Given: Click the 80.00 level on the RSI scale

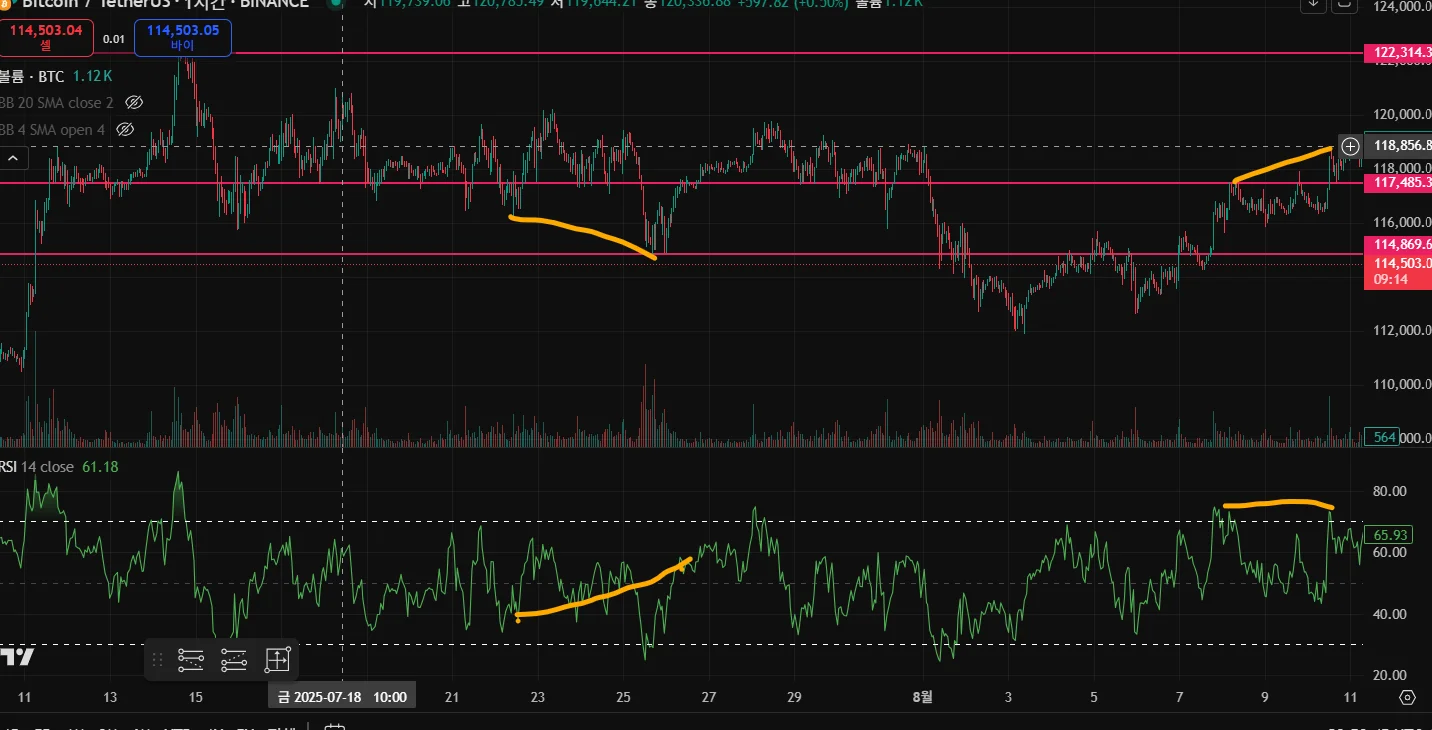Looking at the screenshot, I should point(1390,491).
